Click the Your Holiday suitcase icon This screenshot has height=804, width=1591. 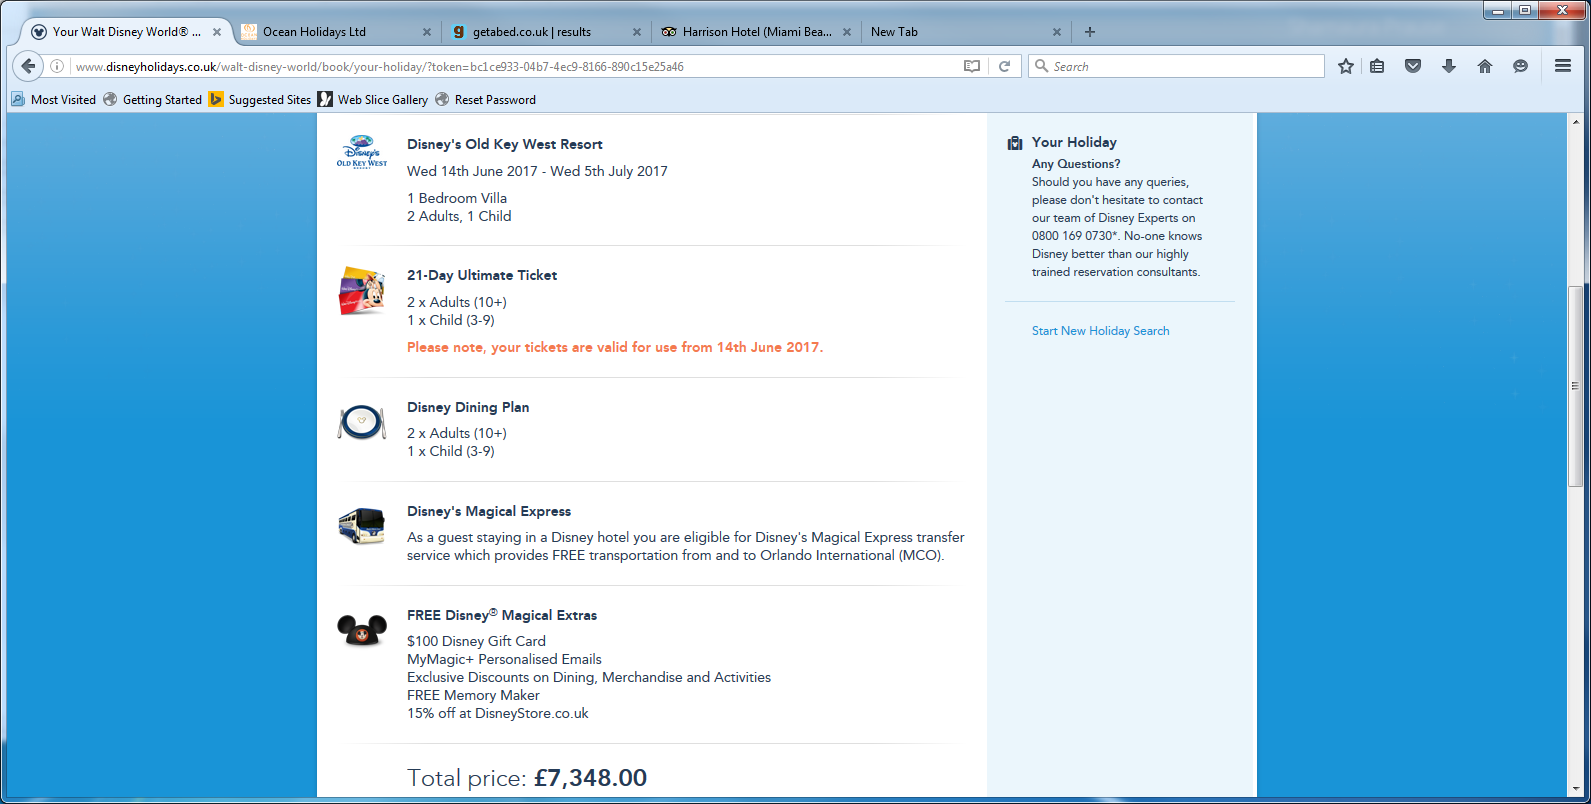click(1015, 143)
